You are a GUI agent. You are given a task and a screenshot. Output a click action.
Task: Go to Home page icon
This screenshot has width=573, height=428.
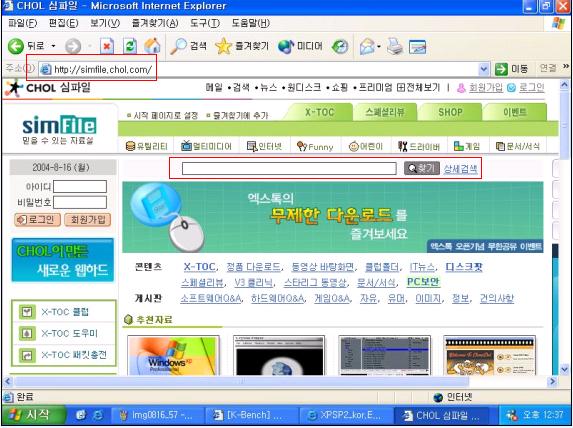coord(152,46)
